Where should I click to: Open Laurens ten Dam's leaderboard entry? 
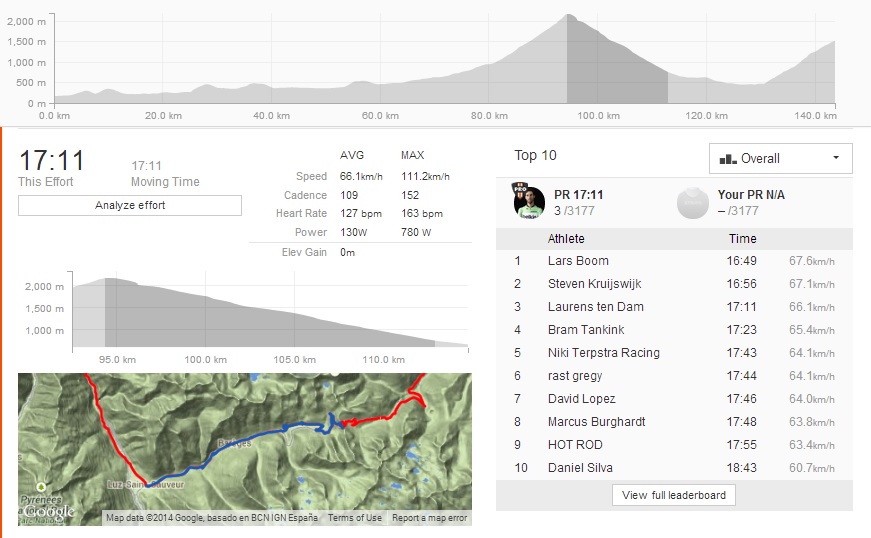(596, 307)
